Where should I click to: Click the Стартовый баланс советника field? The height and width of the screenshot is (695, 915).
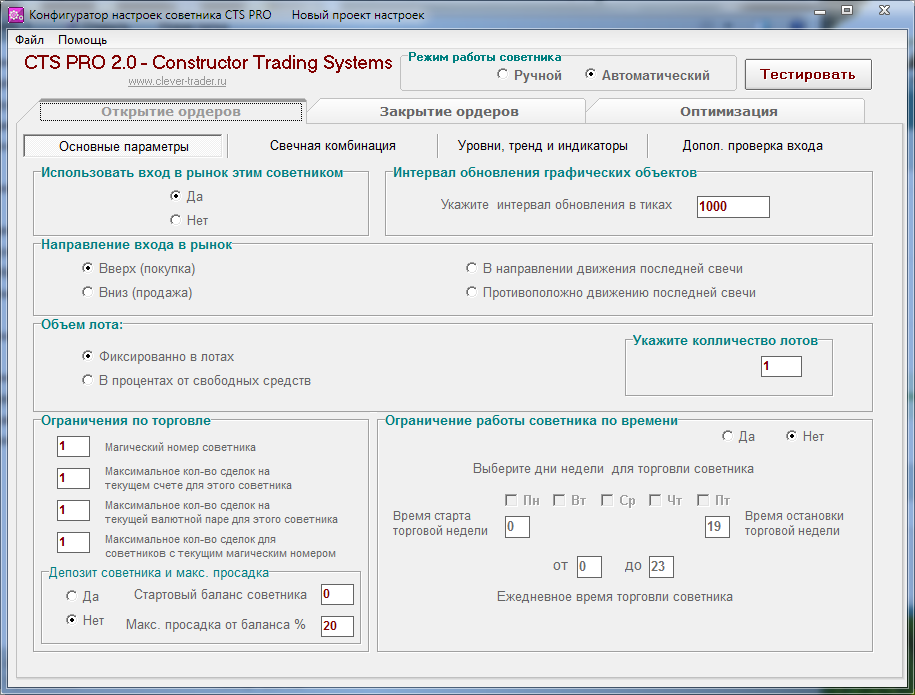[337, 594]
